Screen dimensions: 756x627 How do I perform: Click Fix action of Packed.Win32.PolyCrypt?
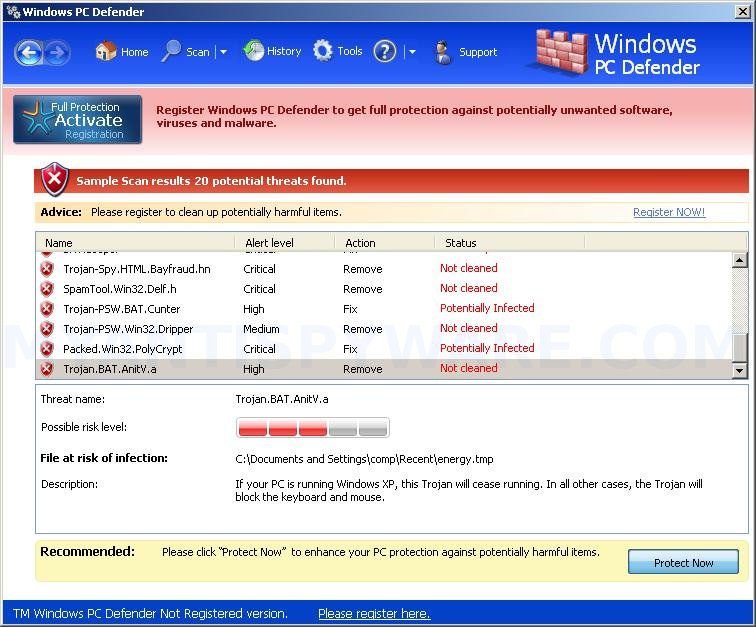(350, 349)
